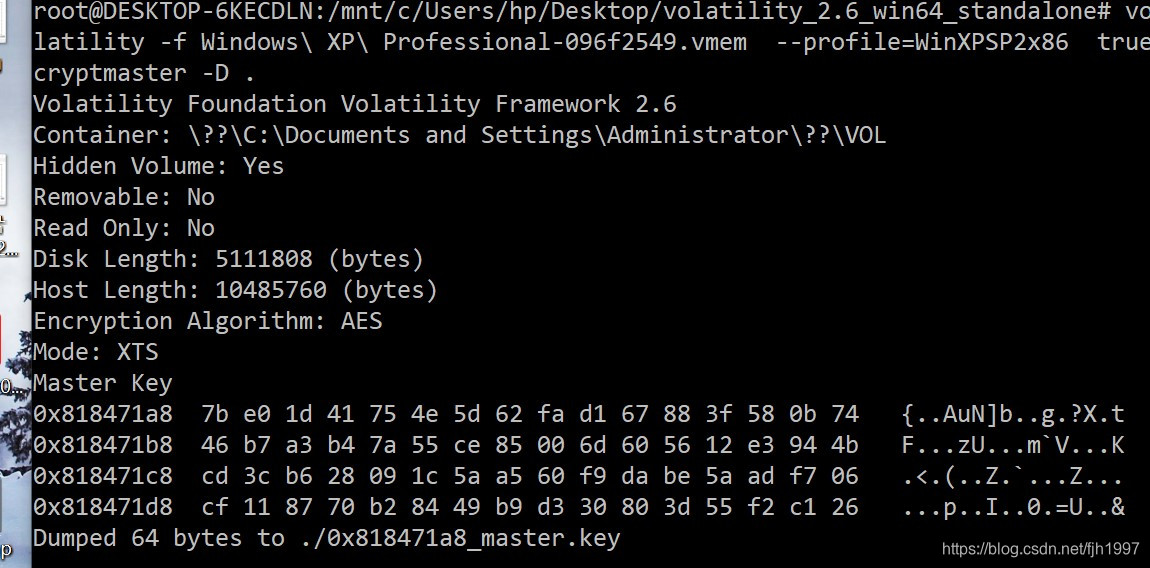Click the dumped 0x818471a8_master.key filename

point(474,538)
